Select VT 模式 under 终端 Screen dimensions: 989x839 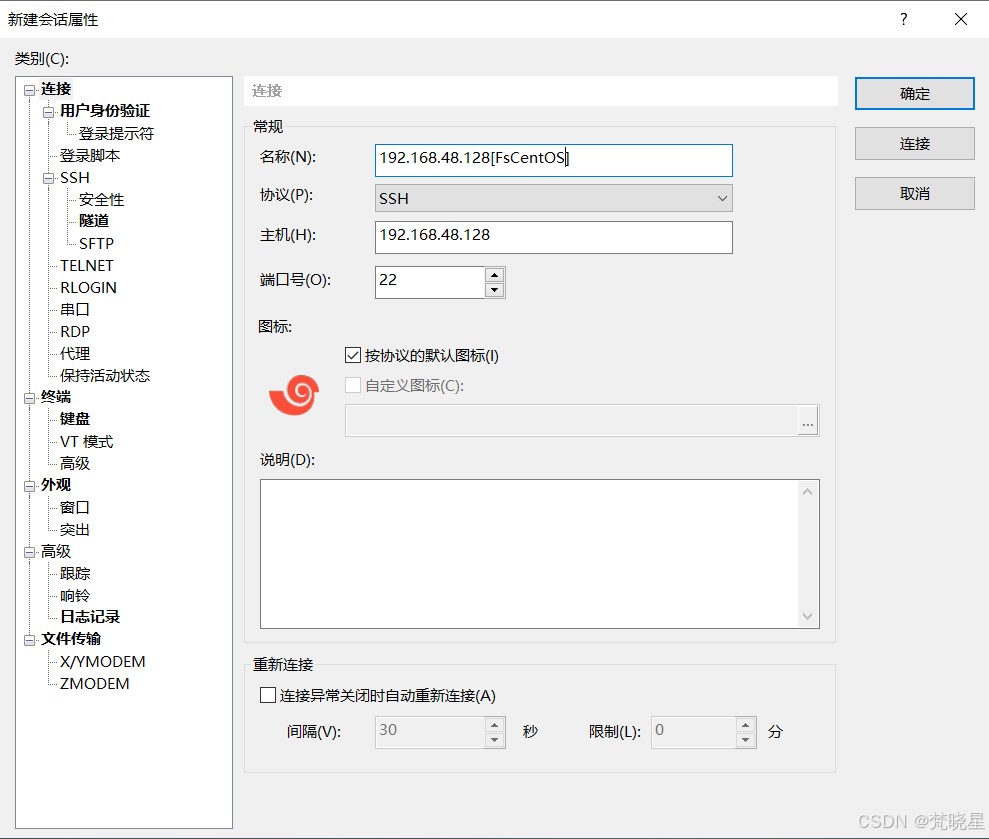pos(86,442)
